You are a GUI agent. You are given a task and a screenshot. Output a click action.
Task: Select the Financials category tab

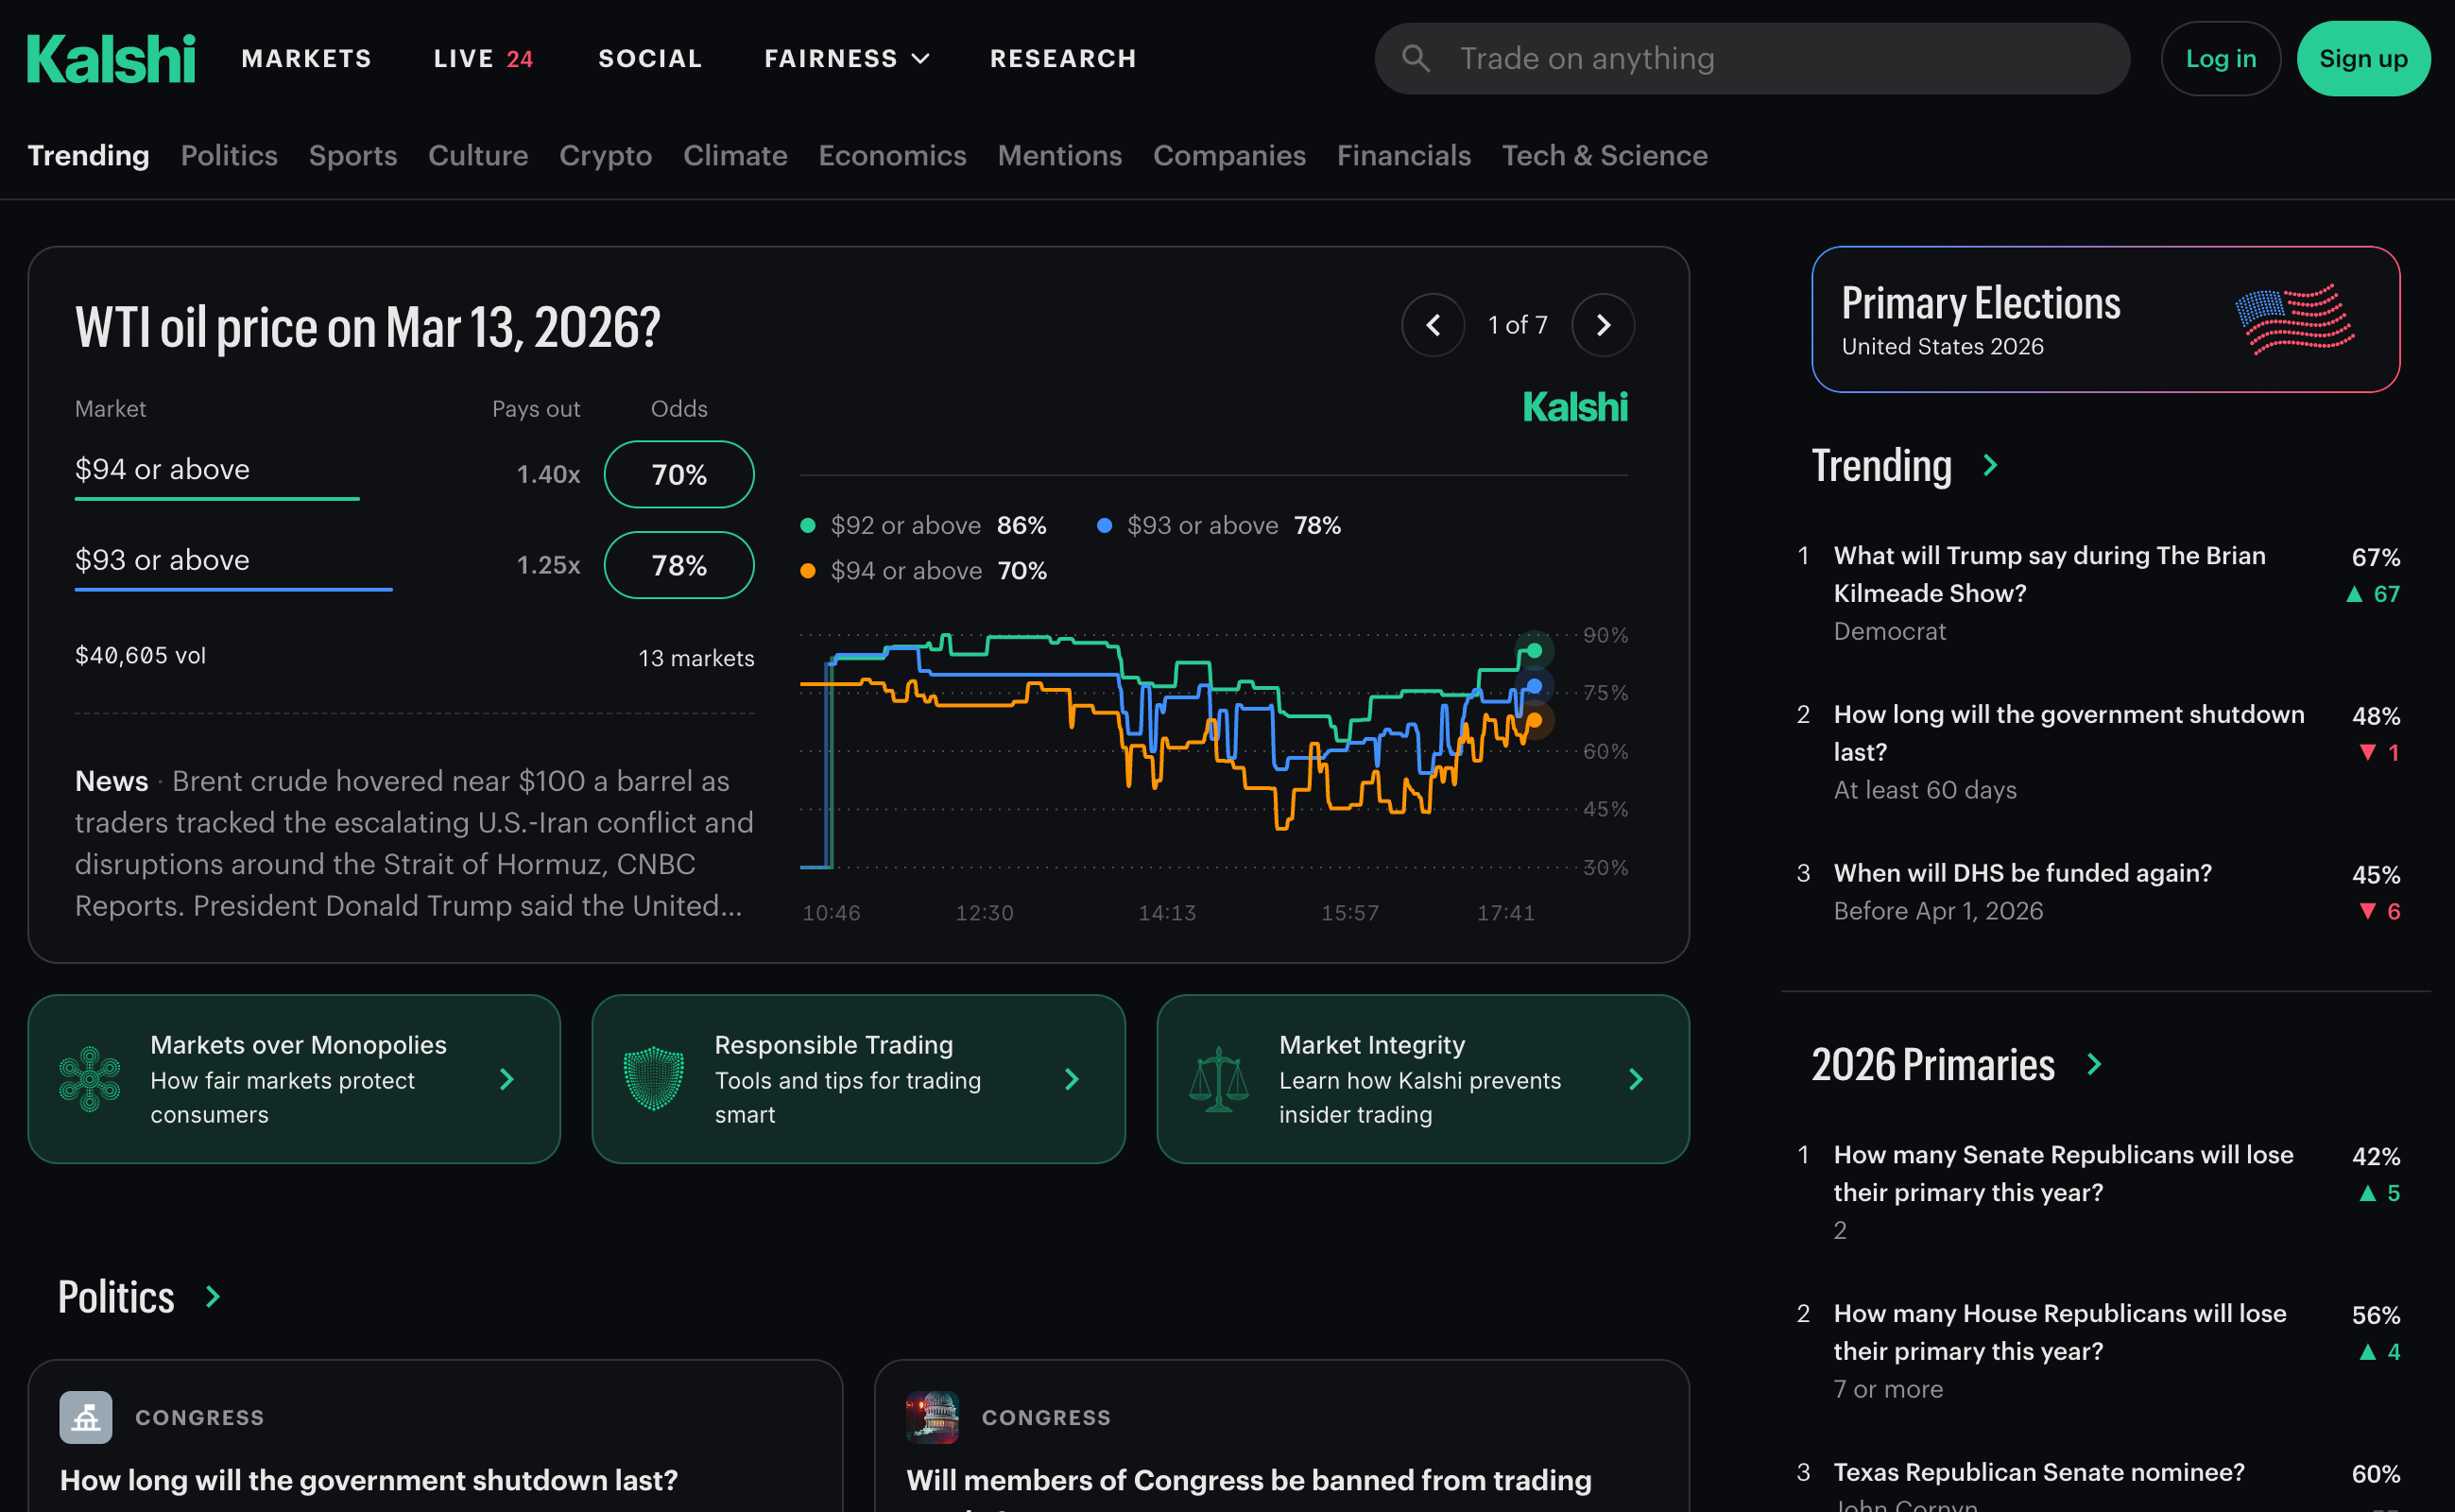pos(1404,156)
